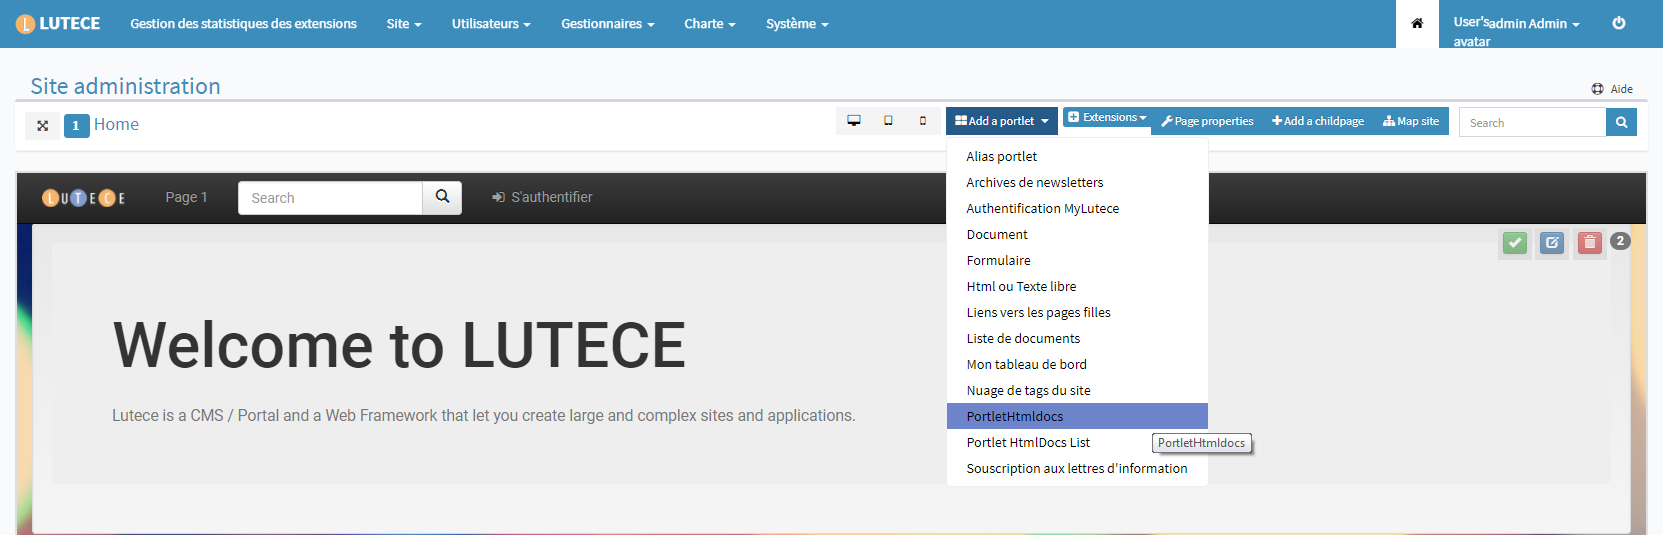The height and width of the screenshot is (535, 1663).
Task: Delete portlet using red trash icon
Action: pos(1589,242)
